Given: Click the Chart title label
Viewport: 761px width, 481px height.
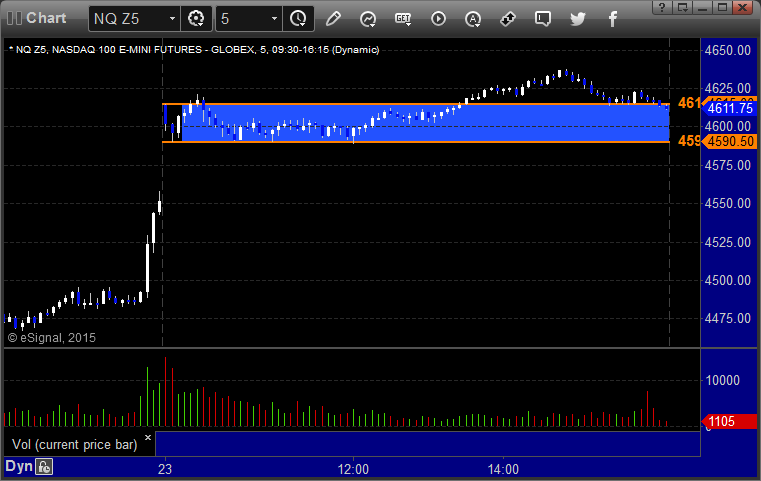Looking at the screenshot, I should 46,18.
